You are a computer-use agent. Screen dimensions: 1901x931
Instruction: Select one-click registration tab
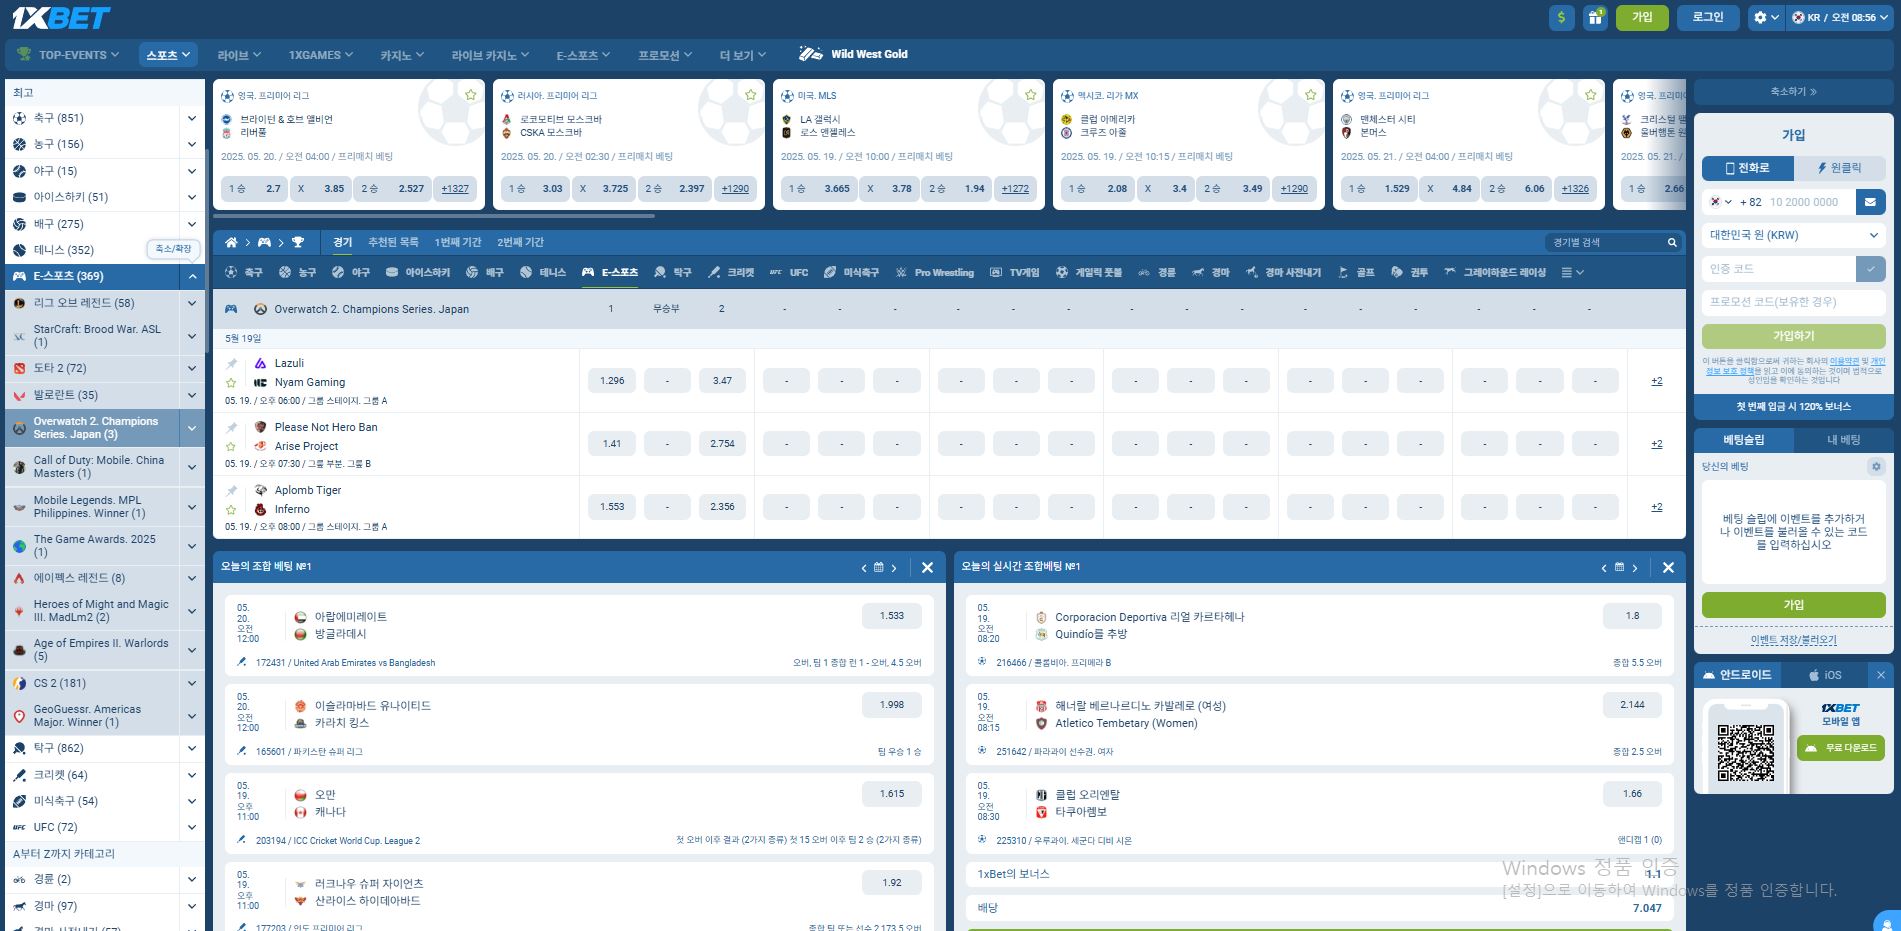(1839, 168)
